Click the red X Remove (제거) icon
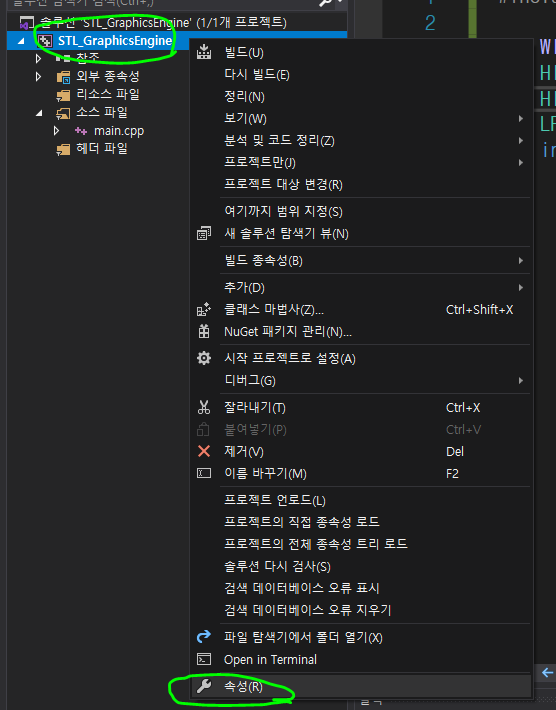Screen dimensions: 556x710 point(204,451)
